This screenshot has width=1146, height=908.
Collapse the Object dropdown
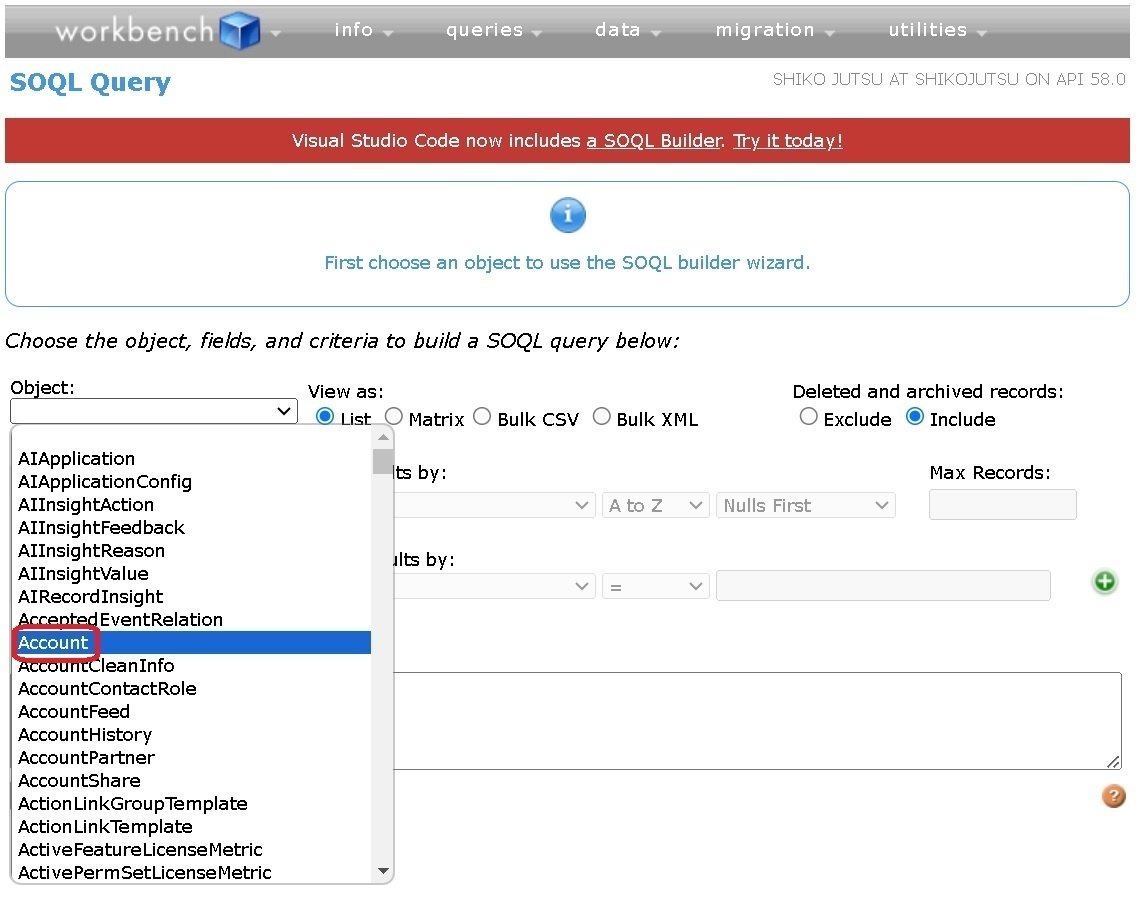tap(153, 411)
